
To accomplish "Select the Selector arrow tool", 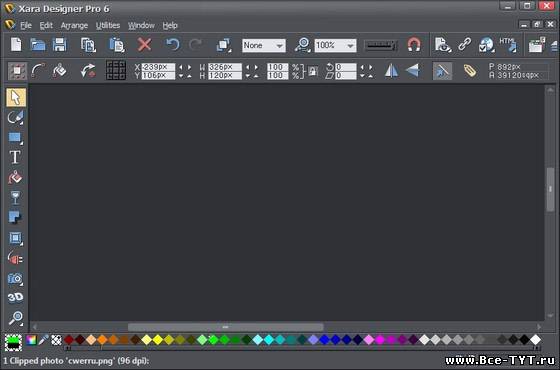I will click(16, 97).
